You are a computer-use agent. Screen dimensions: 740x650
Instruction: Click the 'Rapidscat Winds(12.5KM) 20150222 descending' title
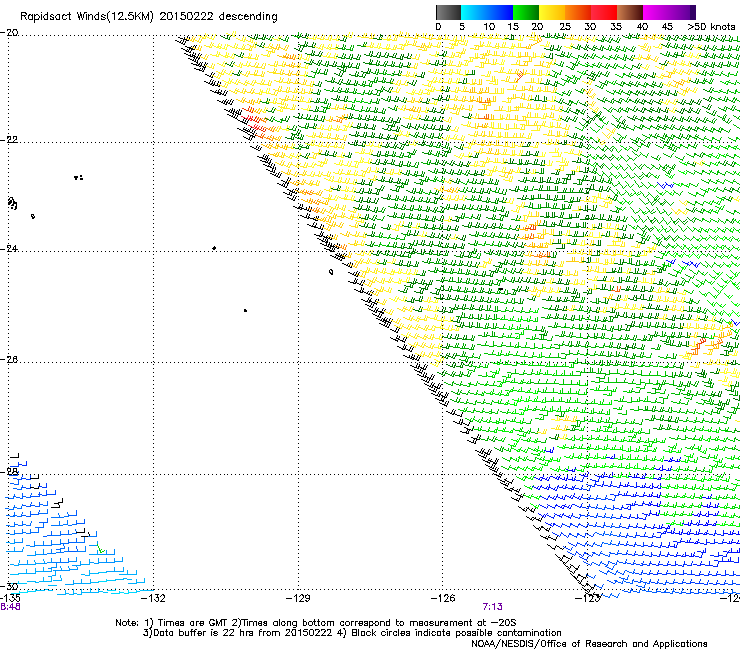[149, 16]
